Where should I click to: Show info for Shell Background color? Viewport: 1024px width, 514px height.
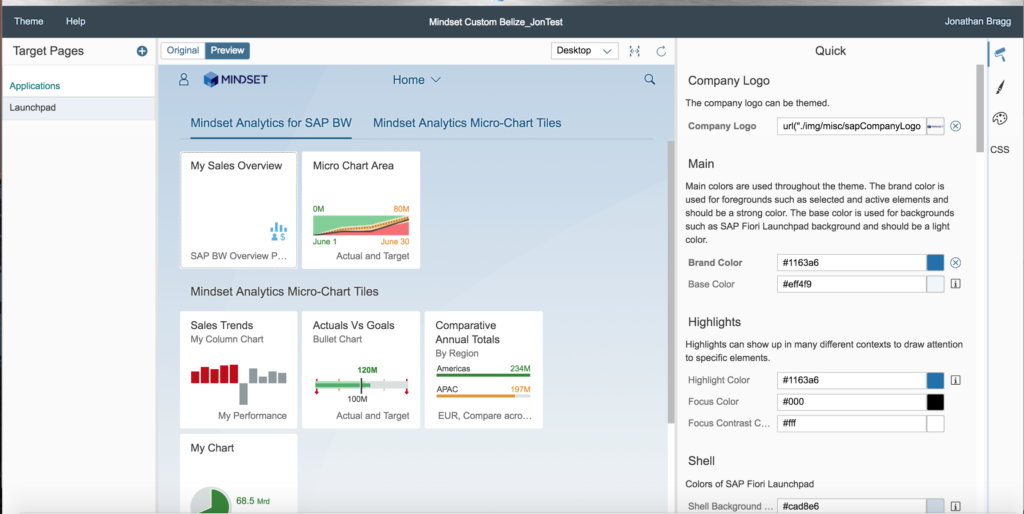955,506
